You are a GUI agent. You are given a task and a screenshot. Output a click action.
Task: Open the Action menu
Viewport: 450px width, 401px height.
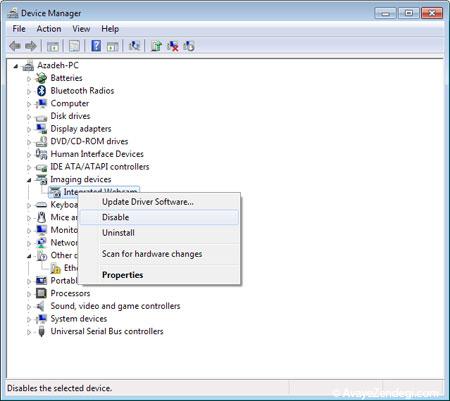point(49,29)
